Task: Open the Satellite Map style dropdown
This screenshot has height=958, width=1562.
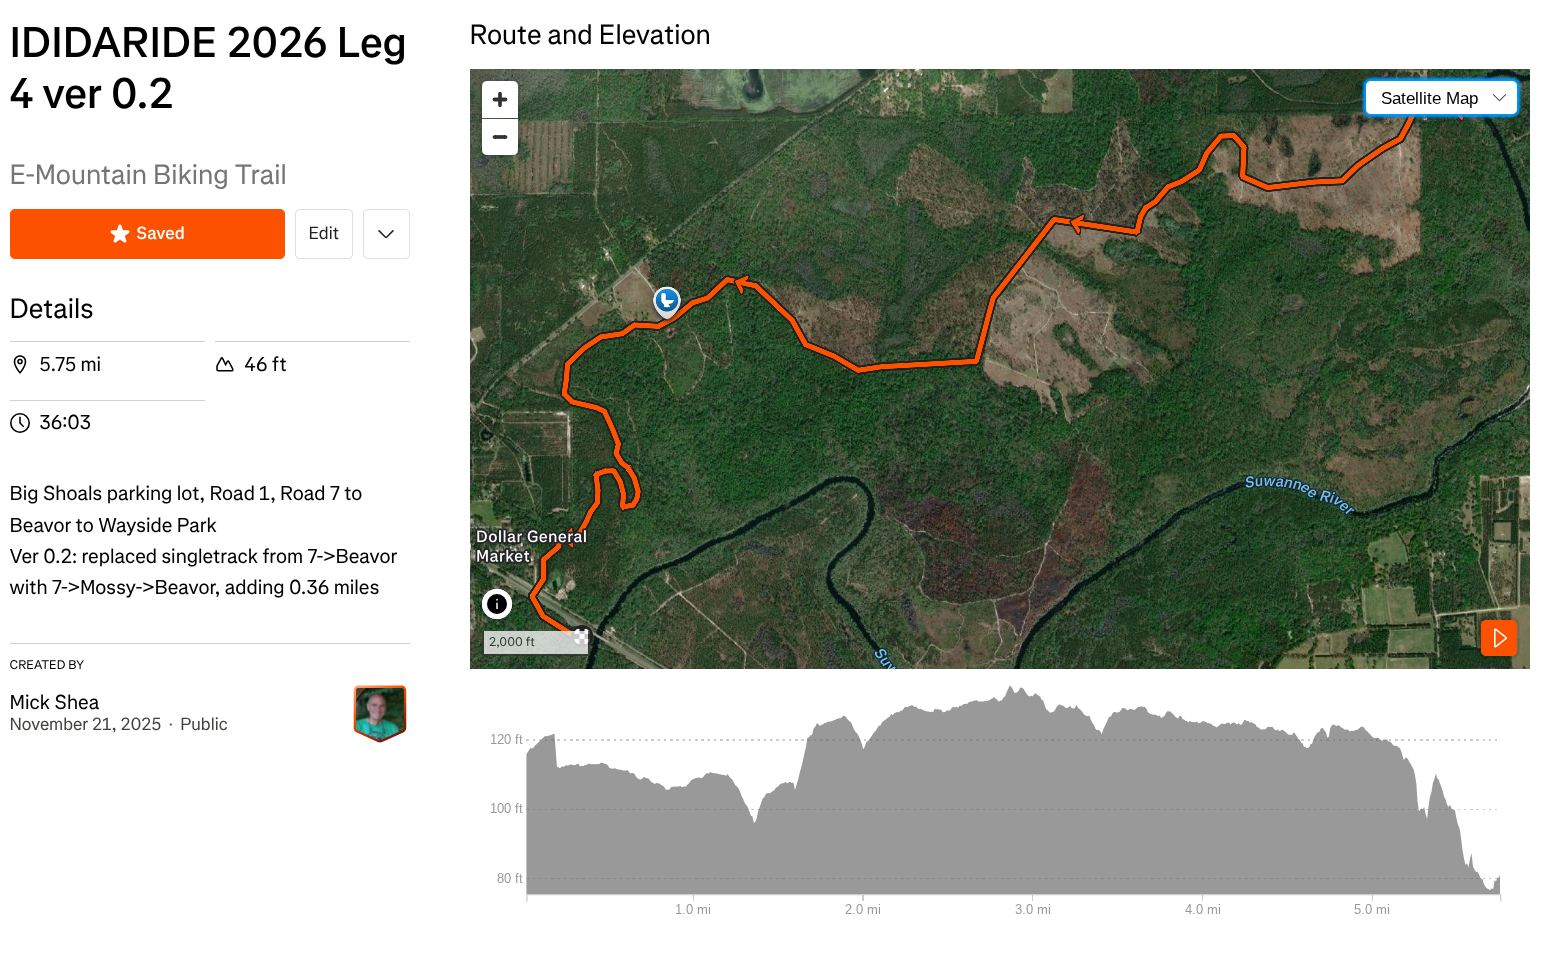Action: 1441,98
